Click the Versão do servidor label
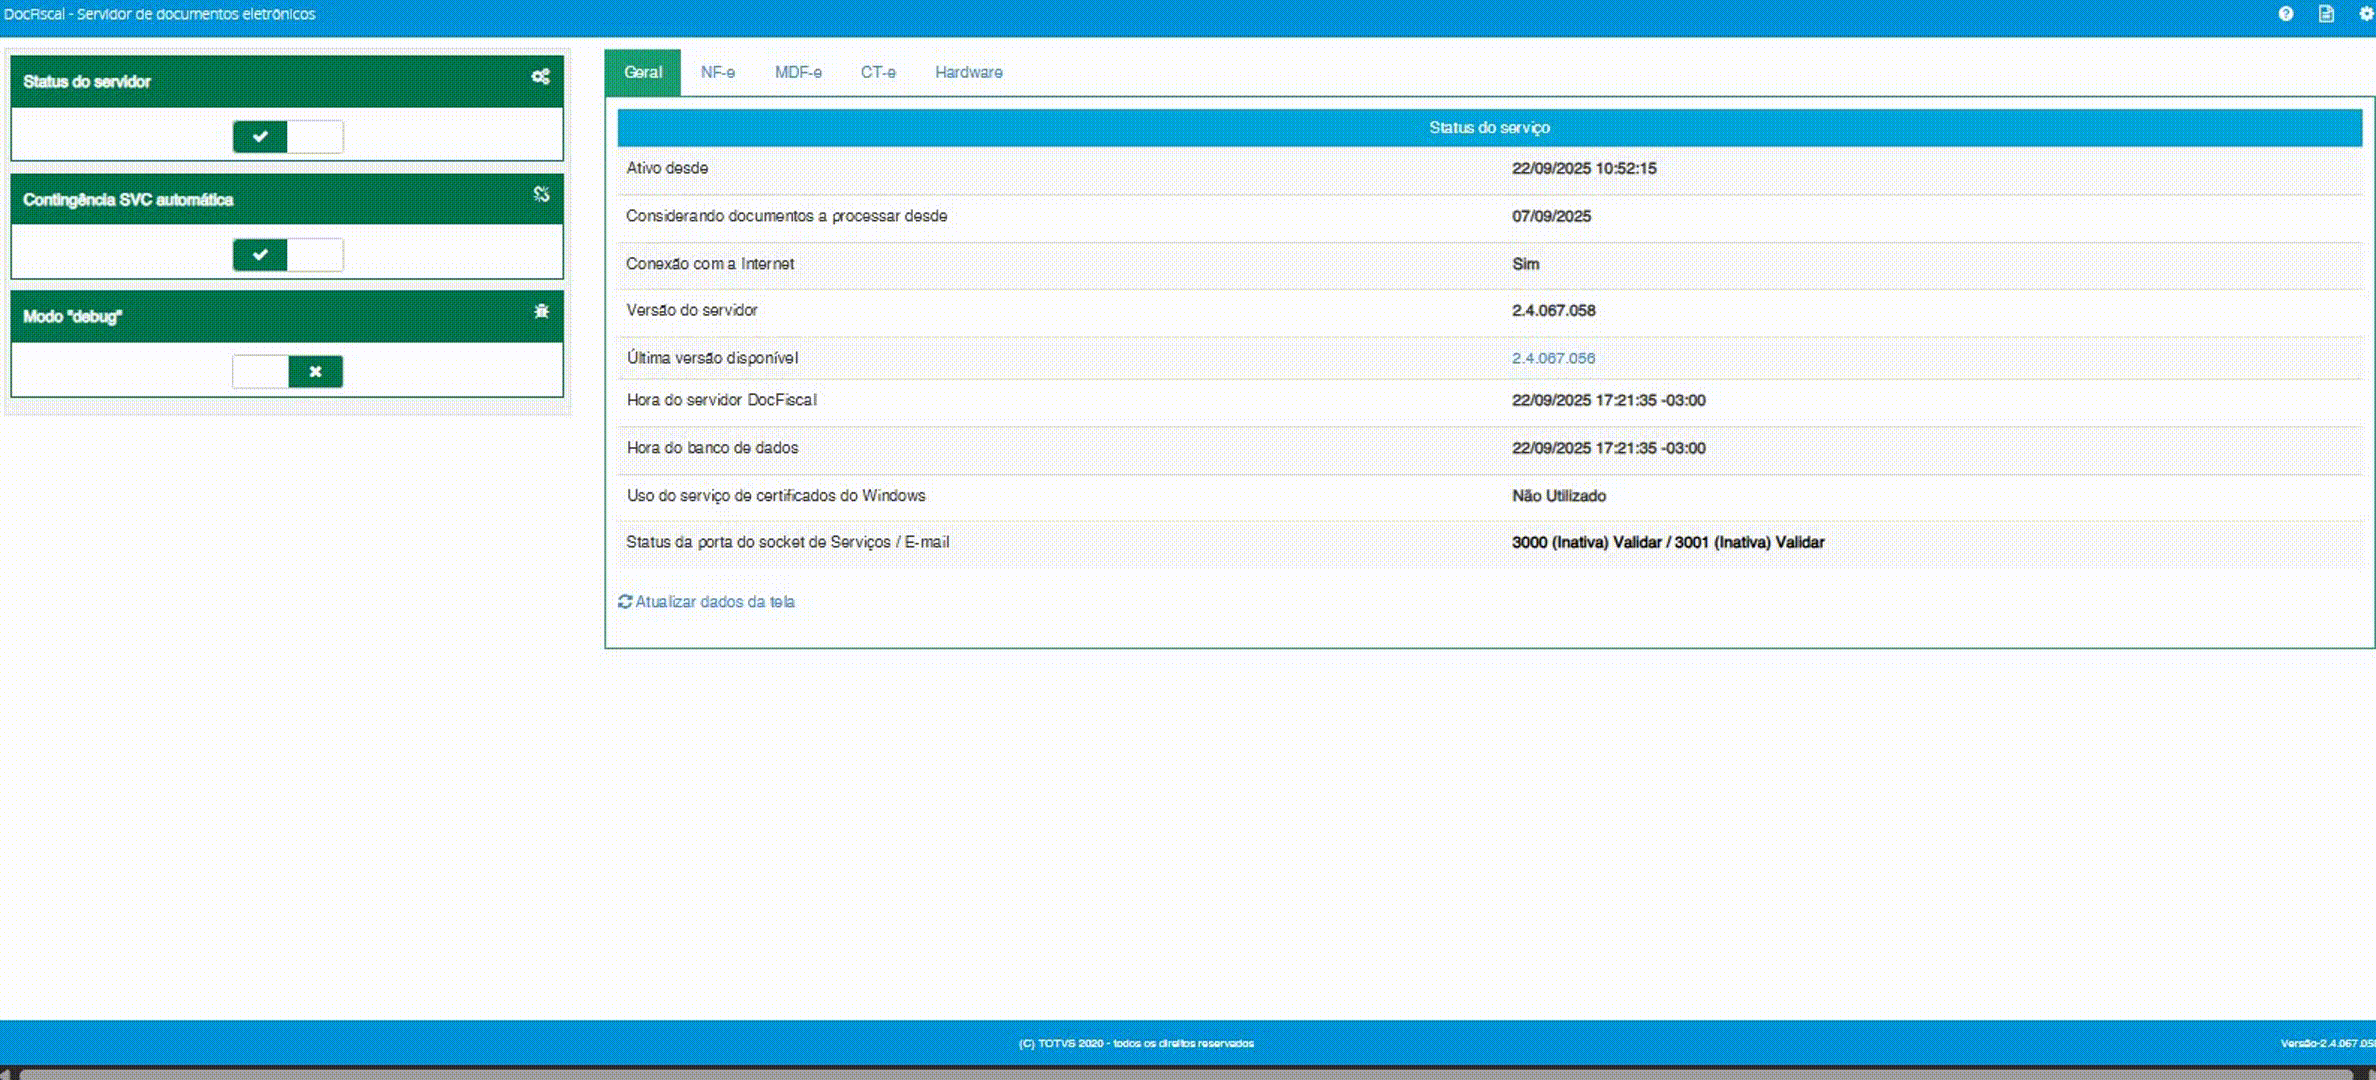Viewport: 2376px width, 1080px height. pyautogui.click(x=692, y=310)
